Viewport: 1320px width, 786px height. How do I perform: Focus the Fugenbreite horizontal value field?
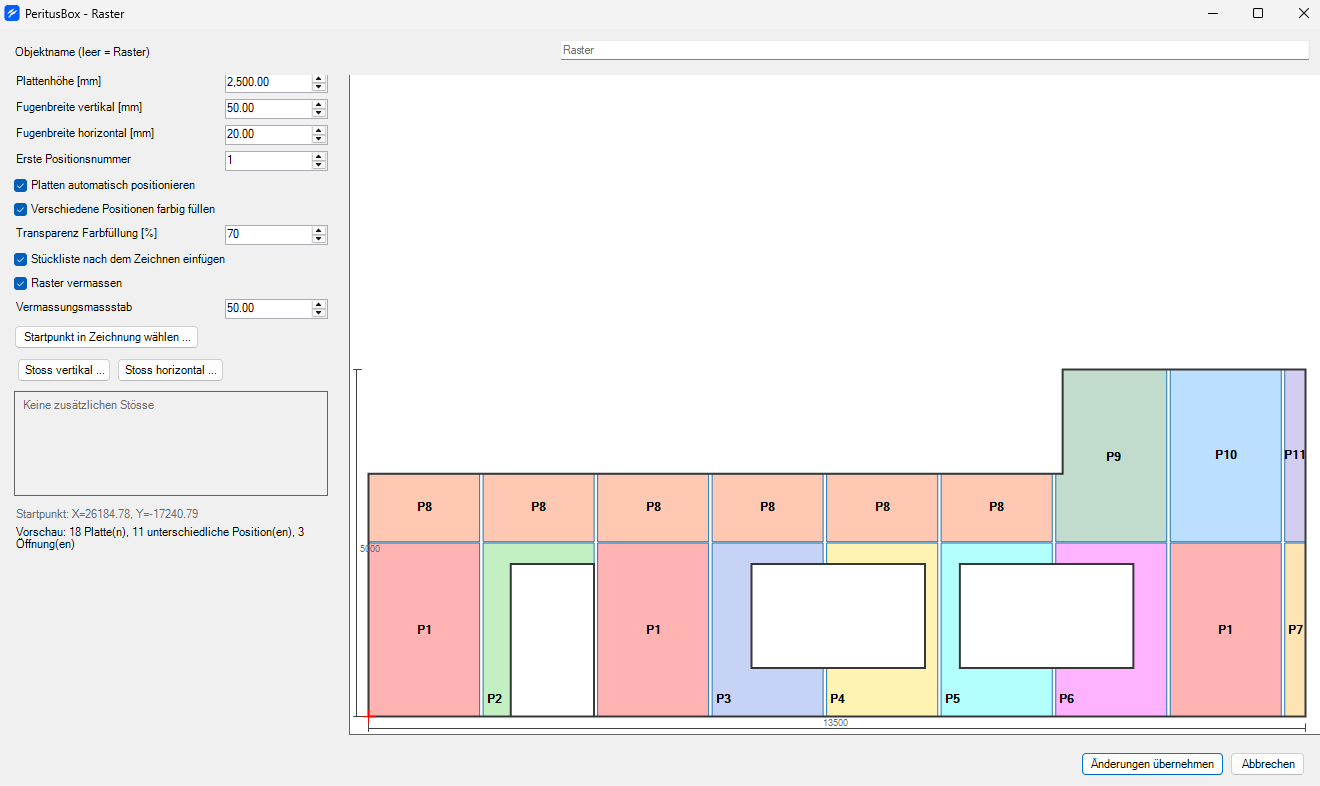pos(268,134)
